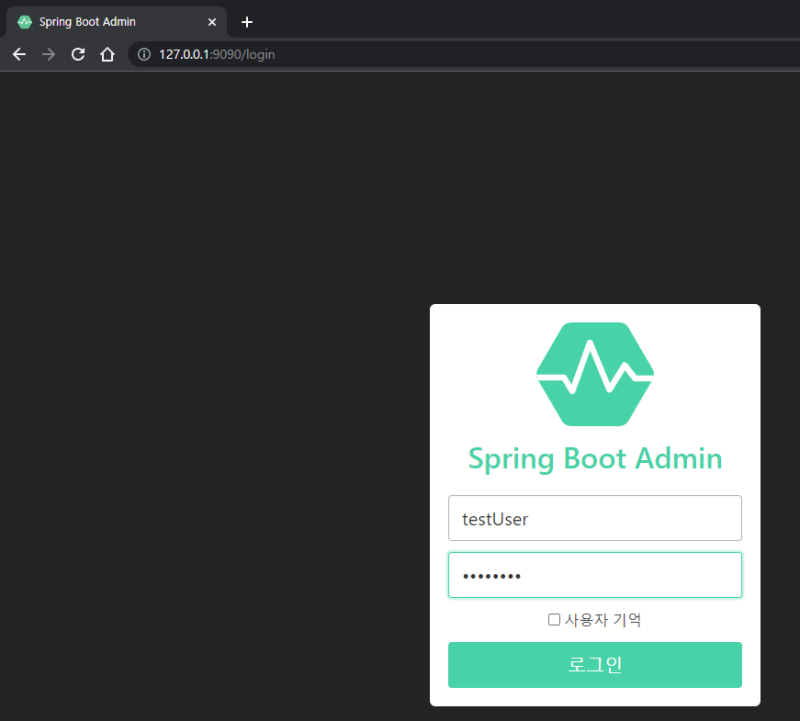Click the browser back arrow
The image size is (800, 721).
click(x=19, y=54)
